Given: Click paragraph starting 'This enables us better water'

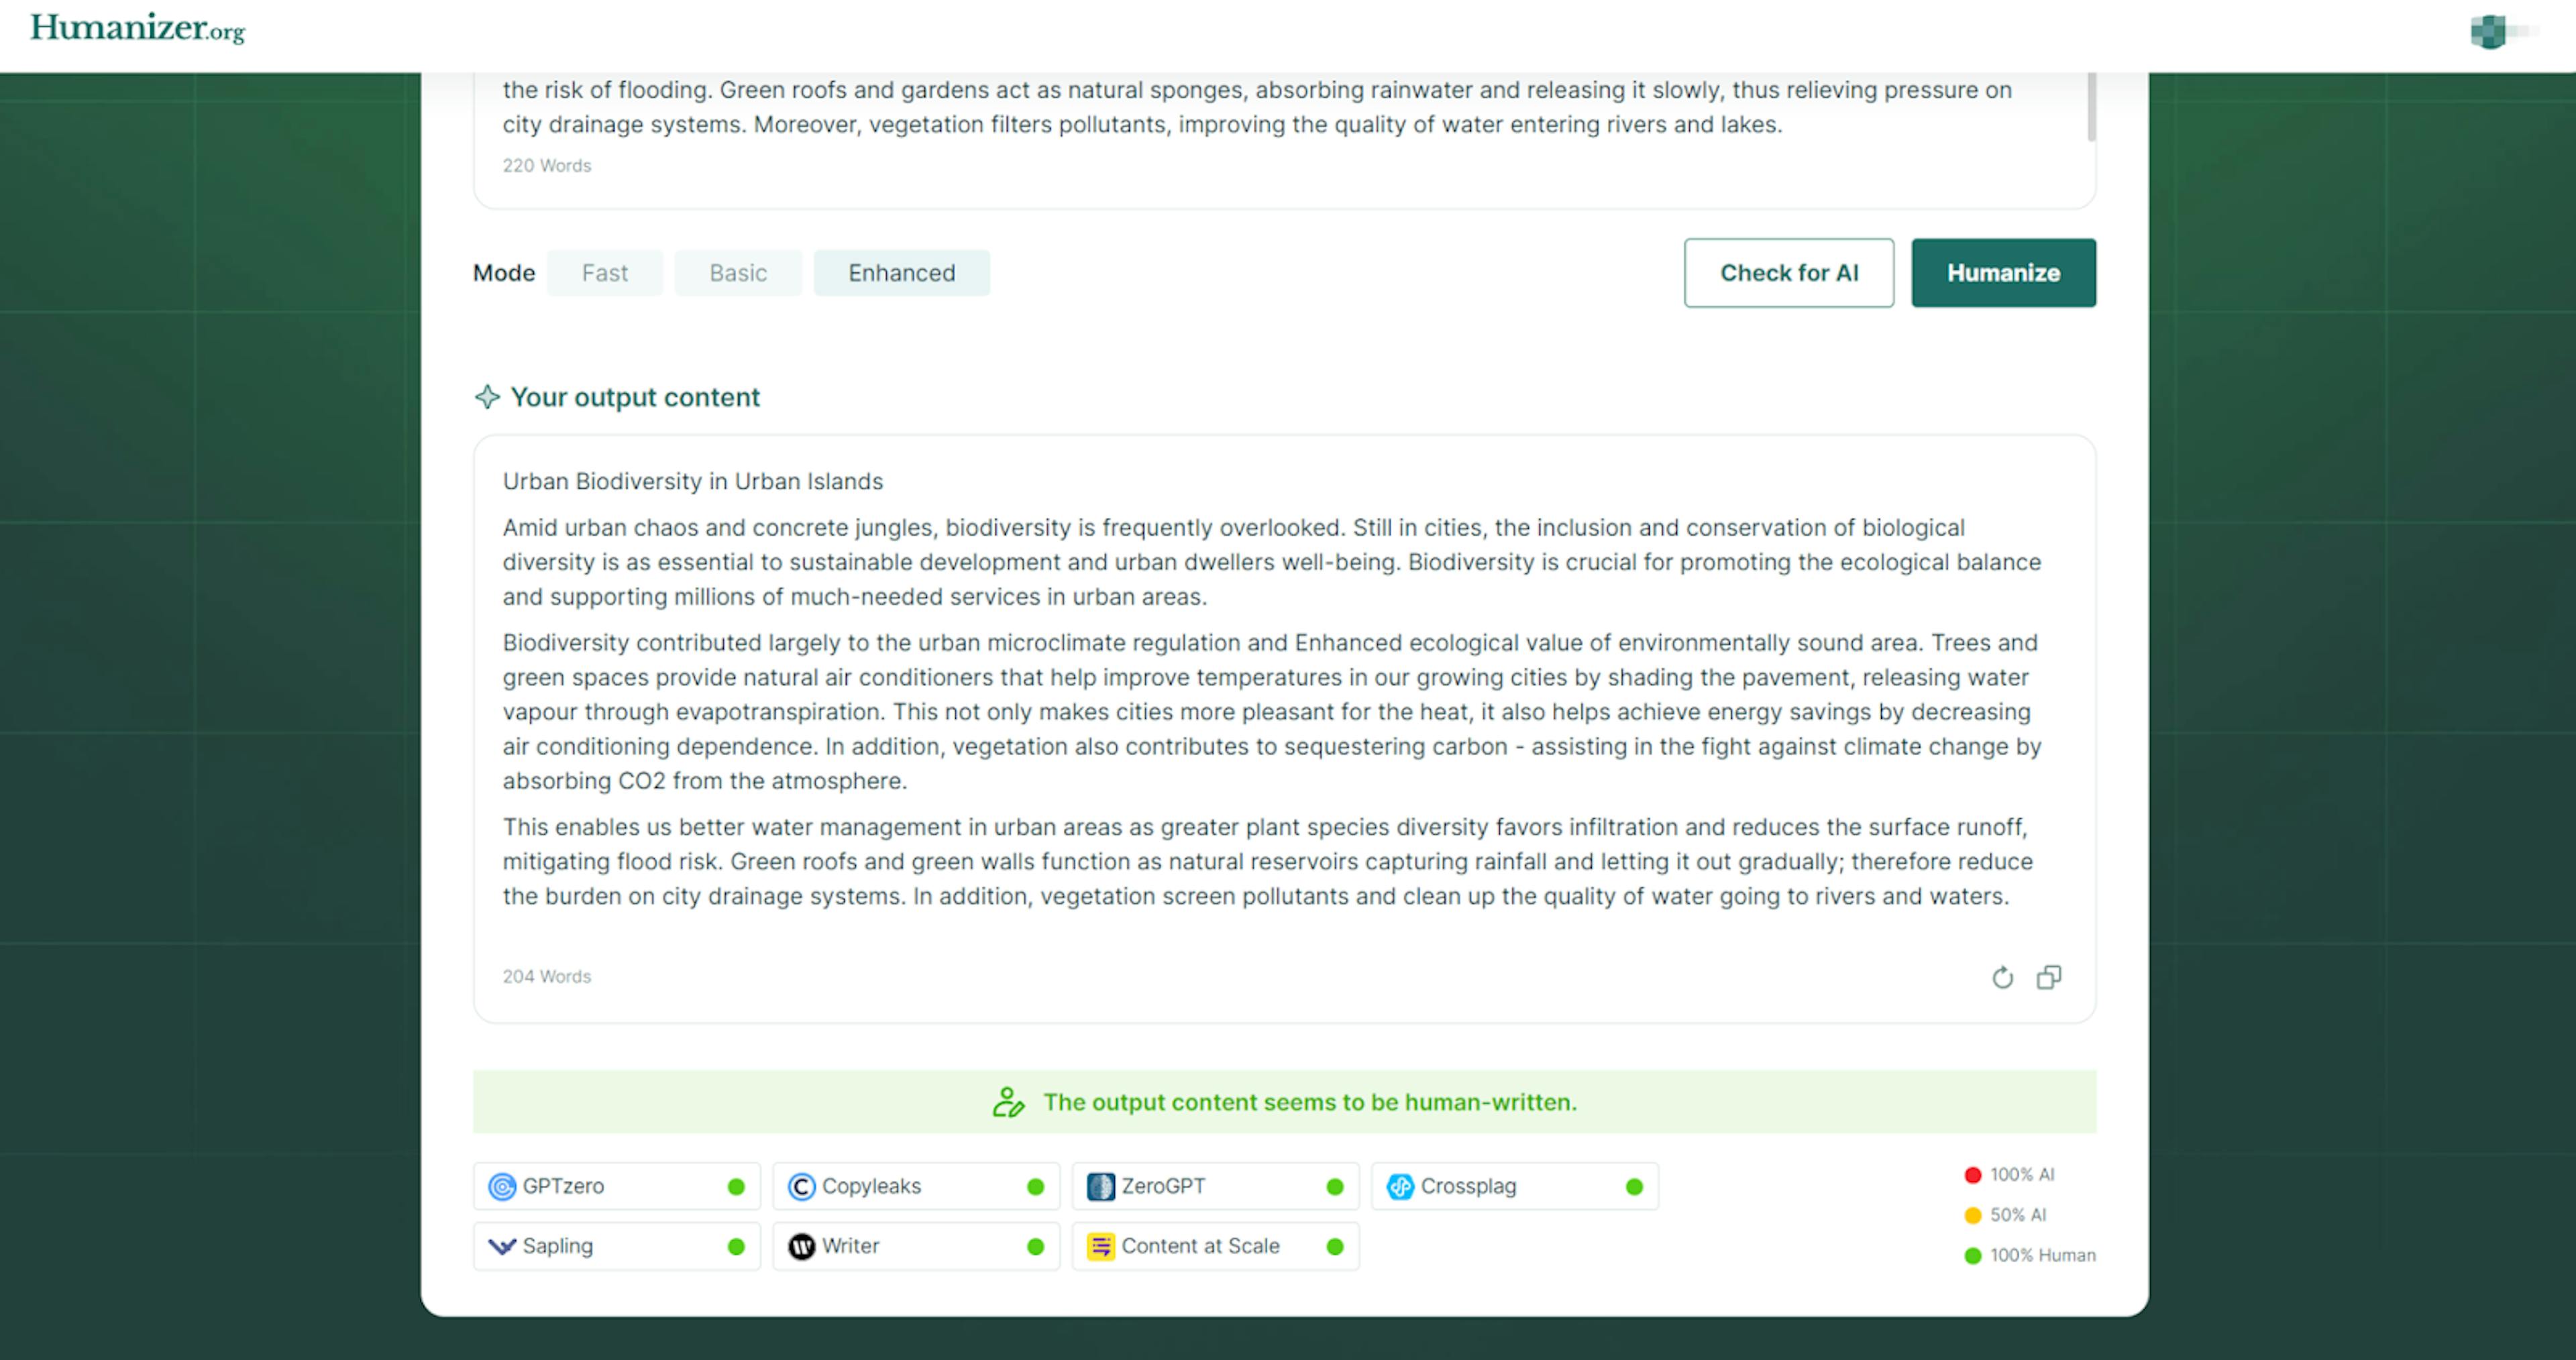Looking at the screenshot, I should tap(1267, 862).
